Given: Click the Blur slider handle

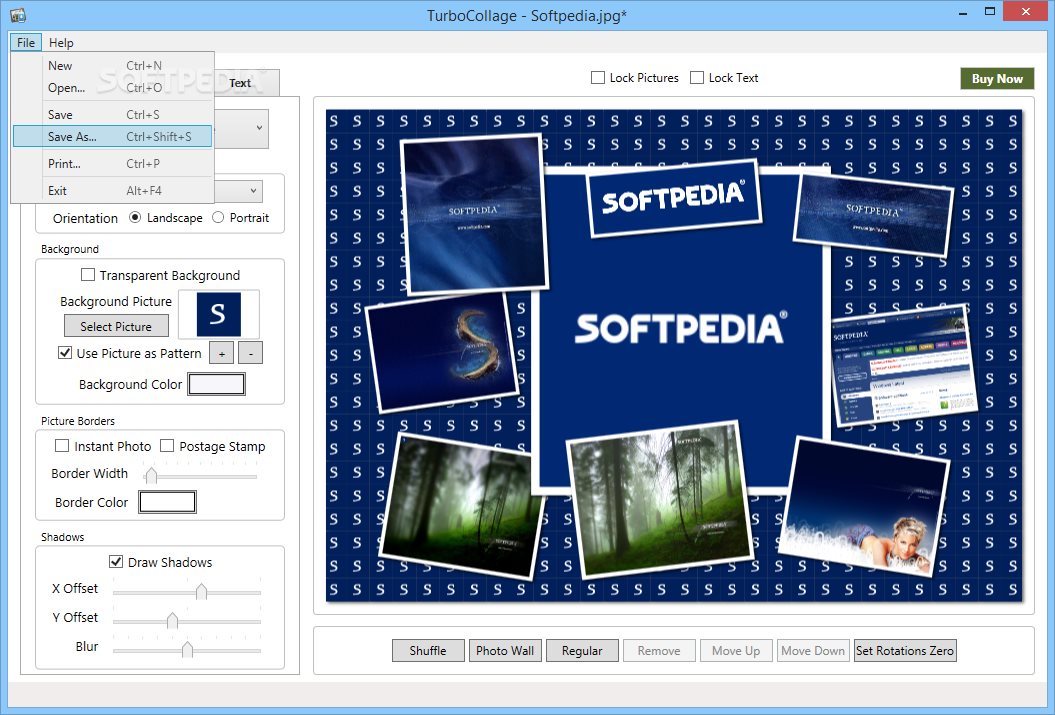Looking at the screenshot, I should pos(187,650).
